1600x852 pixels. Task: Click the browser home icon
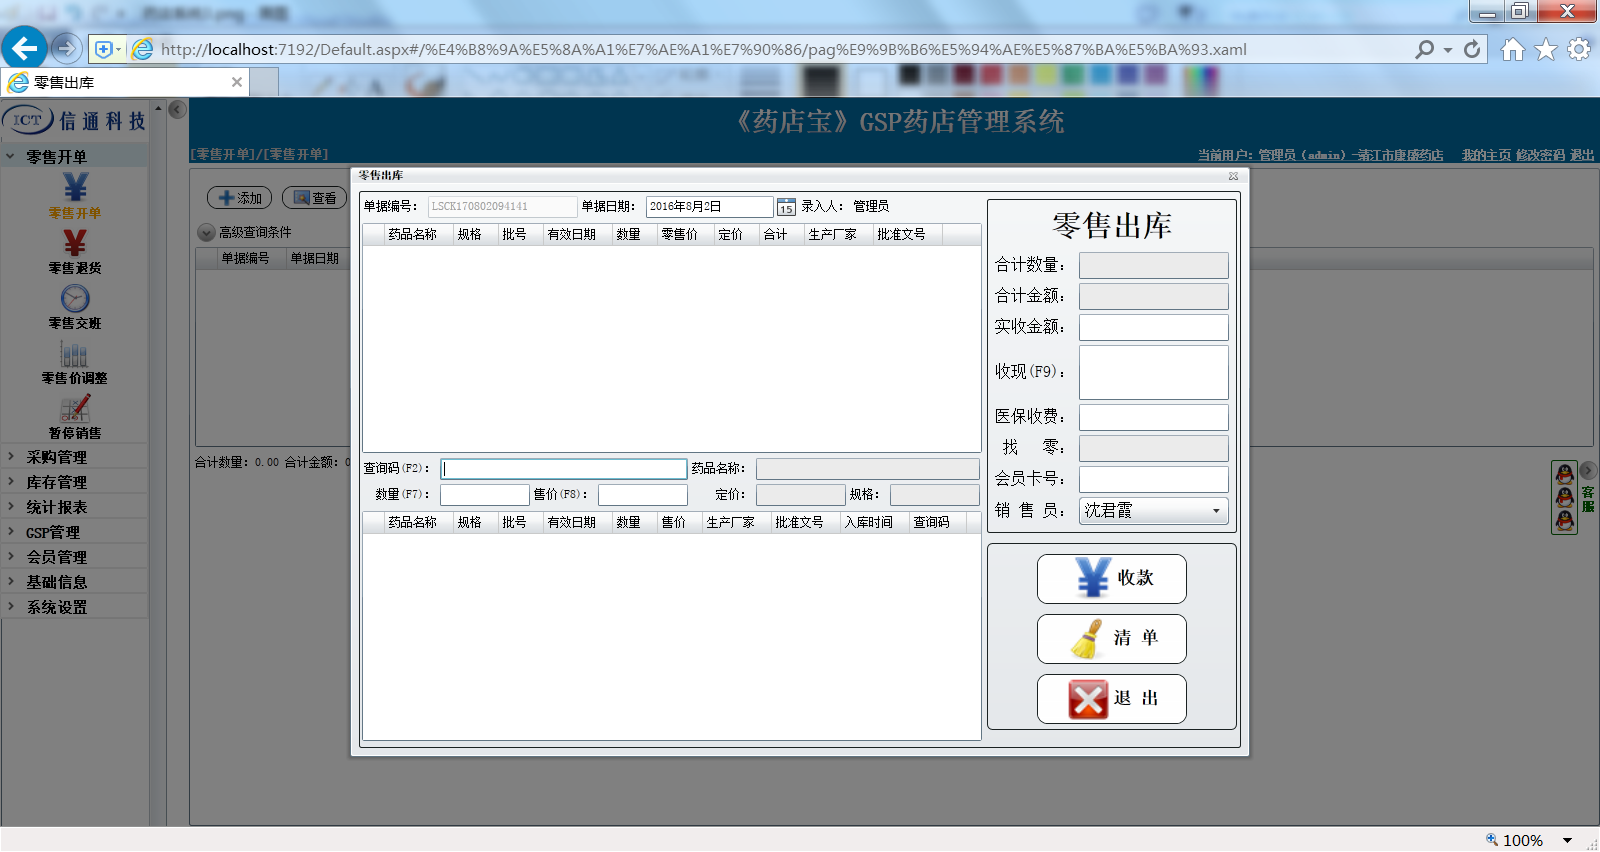pyautogui.click(x=1512, y=49)
